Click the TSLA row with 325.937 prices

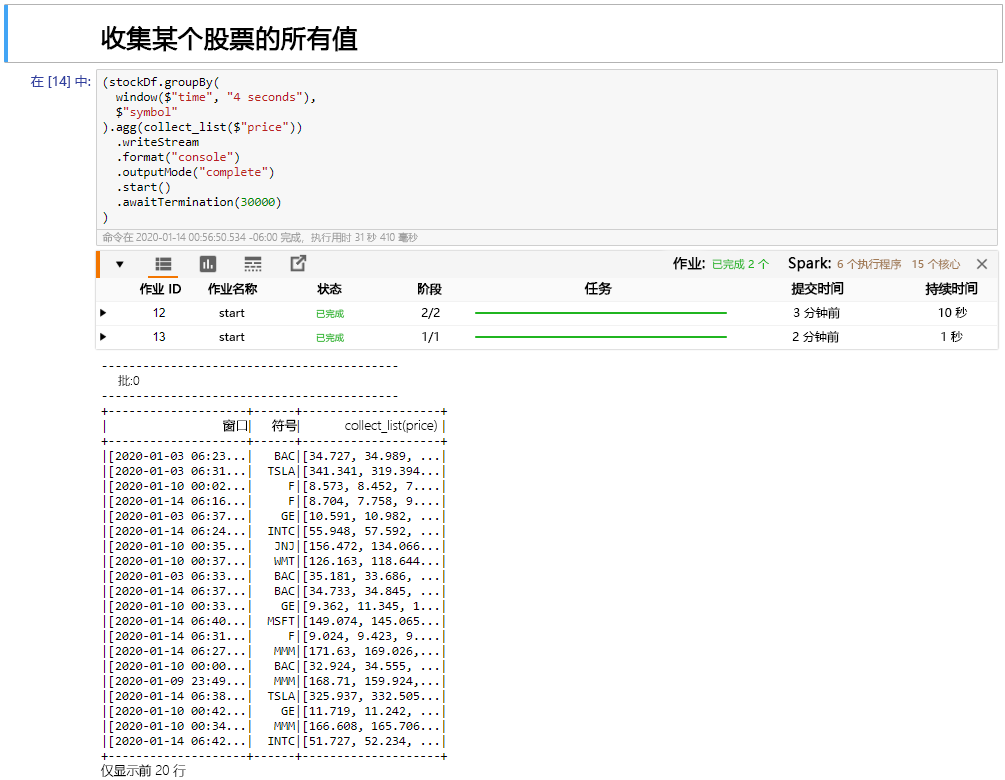coord(274,696)
